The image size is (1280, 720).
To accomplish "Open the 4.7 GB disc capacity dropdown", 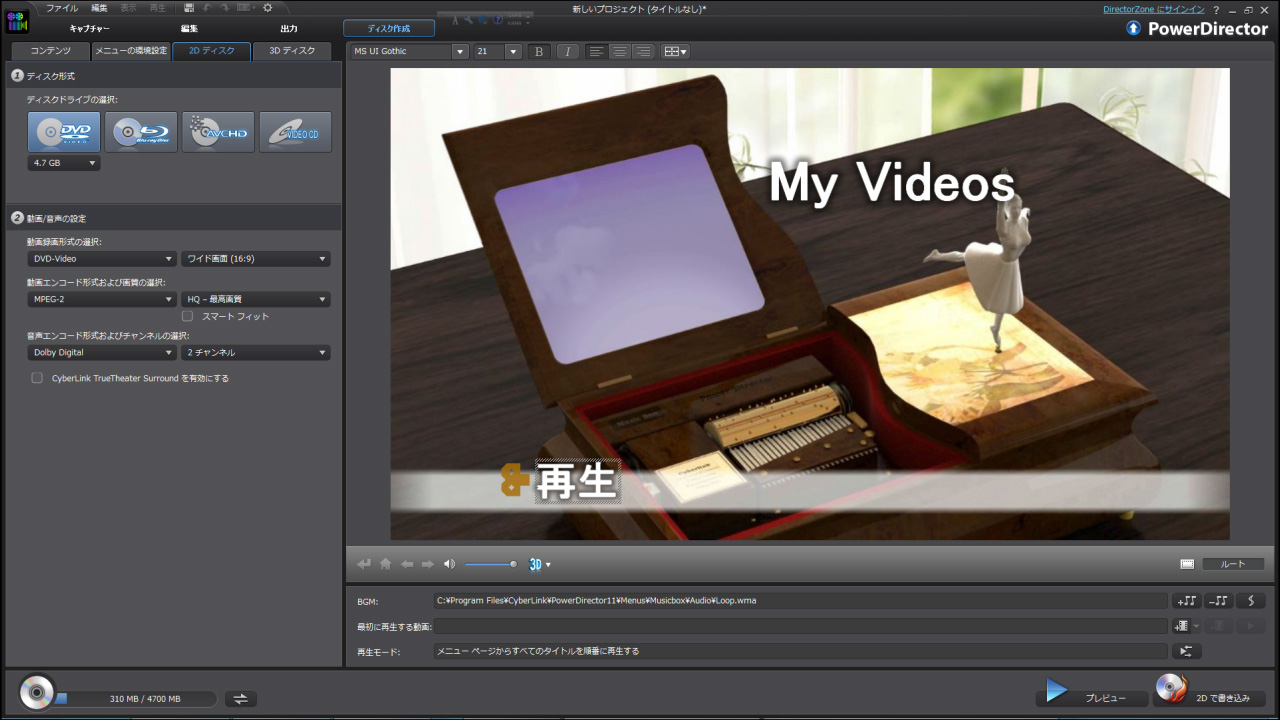I will pos(64,163).
